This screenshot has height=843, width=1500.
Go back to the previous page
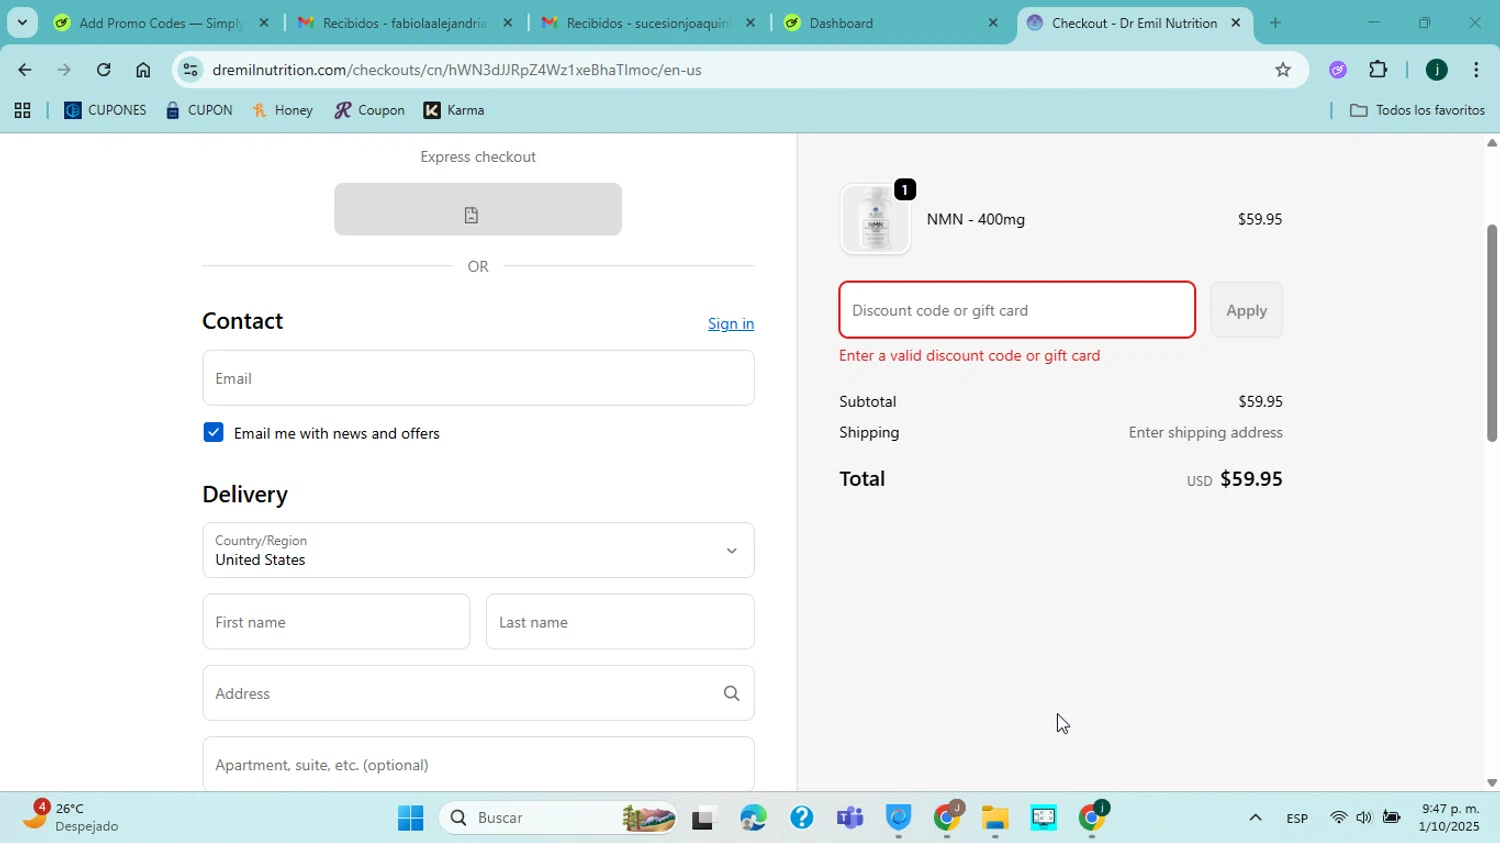click(24, 70)
